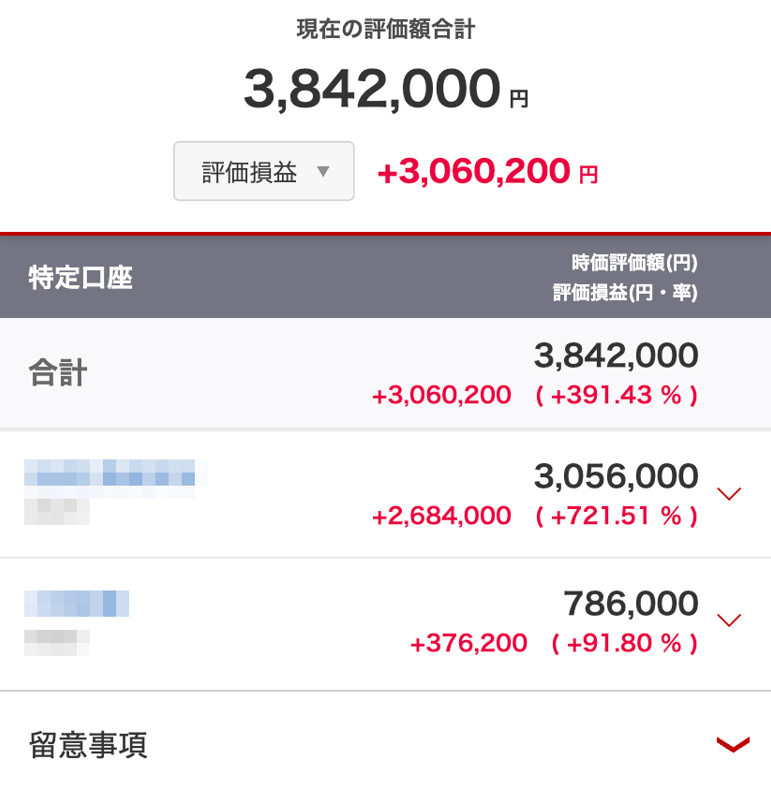771x796 pixels.
Task: Open the 評価損益 dropdown selector
Action: (x=263, y=171)
